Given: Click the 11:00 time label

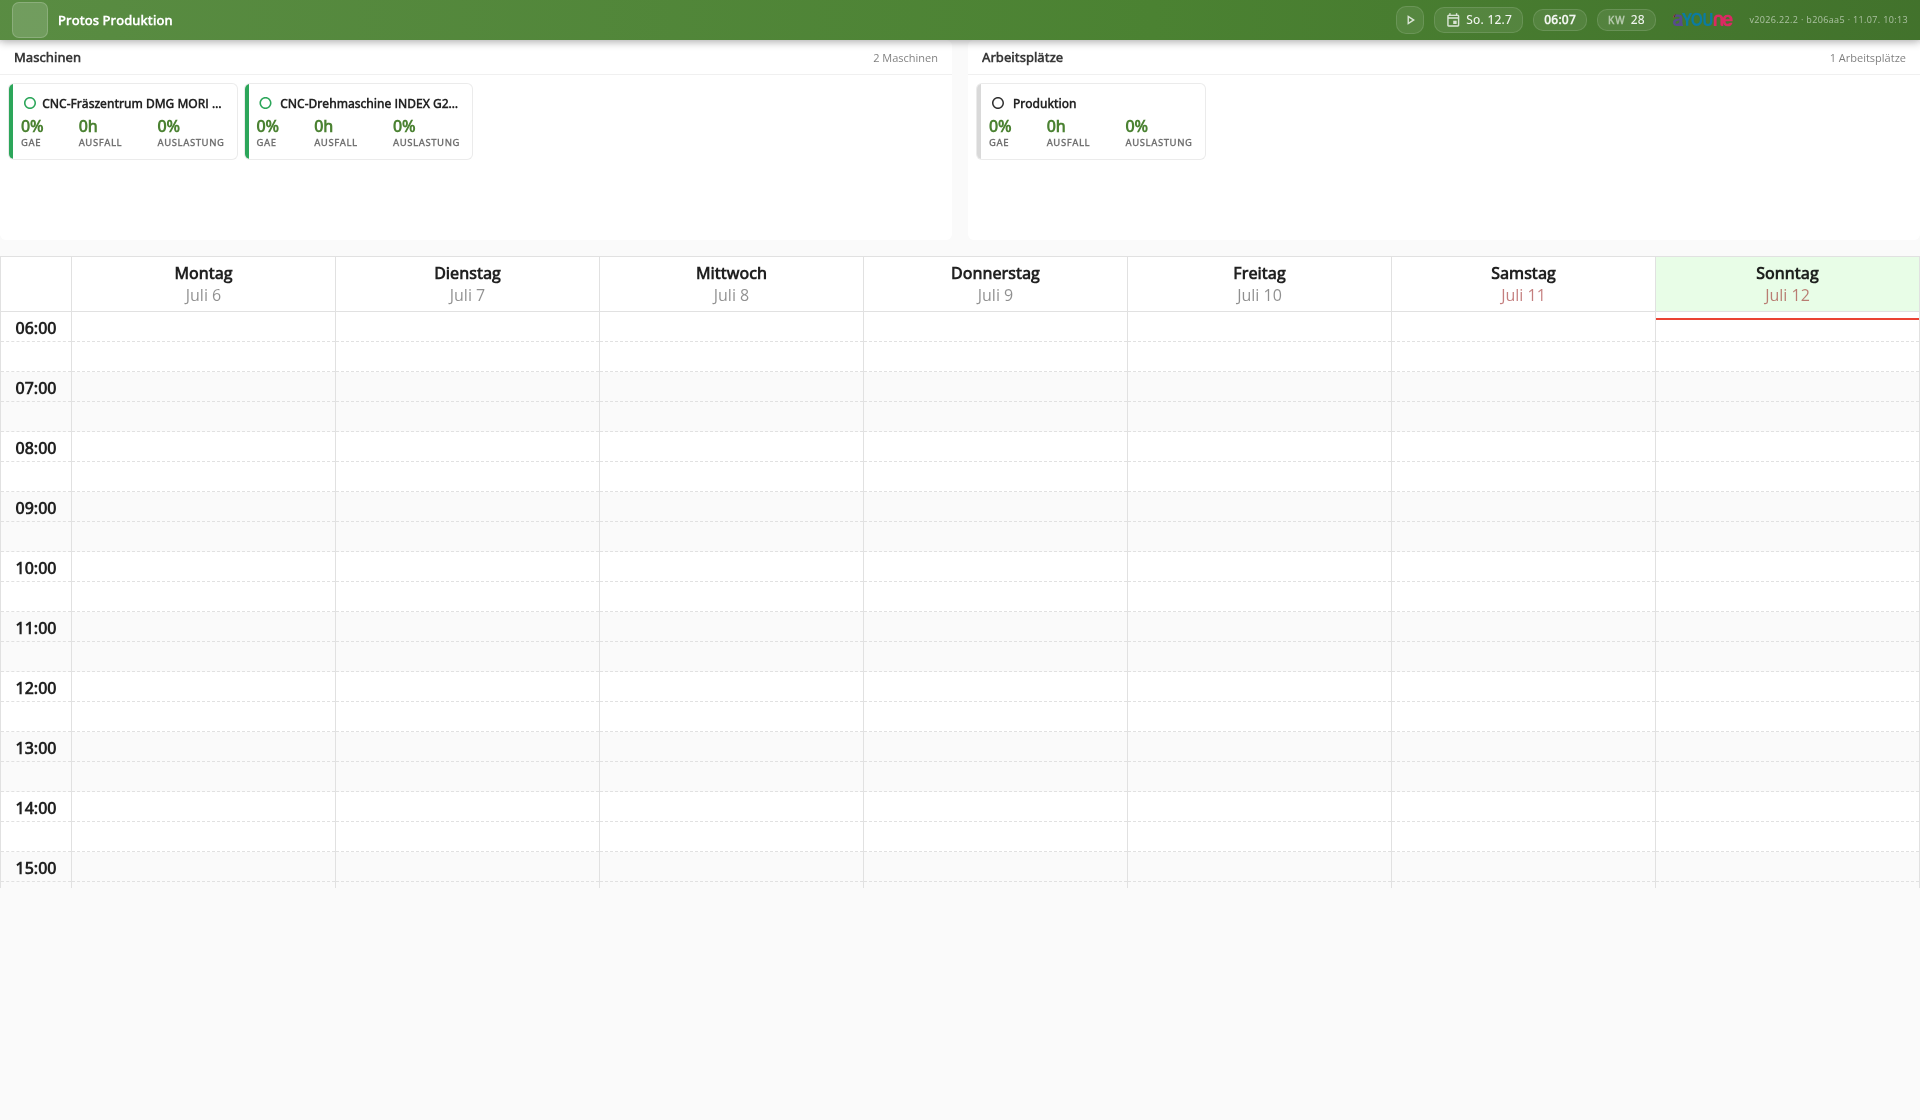Looking at the screenshot, I should (x=36, y=628).
